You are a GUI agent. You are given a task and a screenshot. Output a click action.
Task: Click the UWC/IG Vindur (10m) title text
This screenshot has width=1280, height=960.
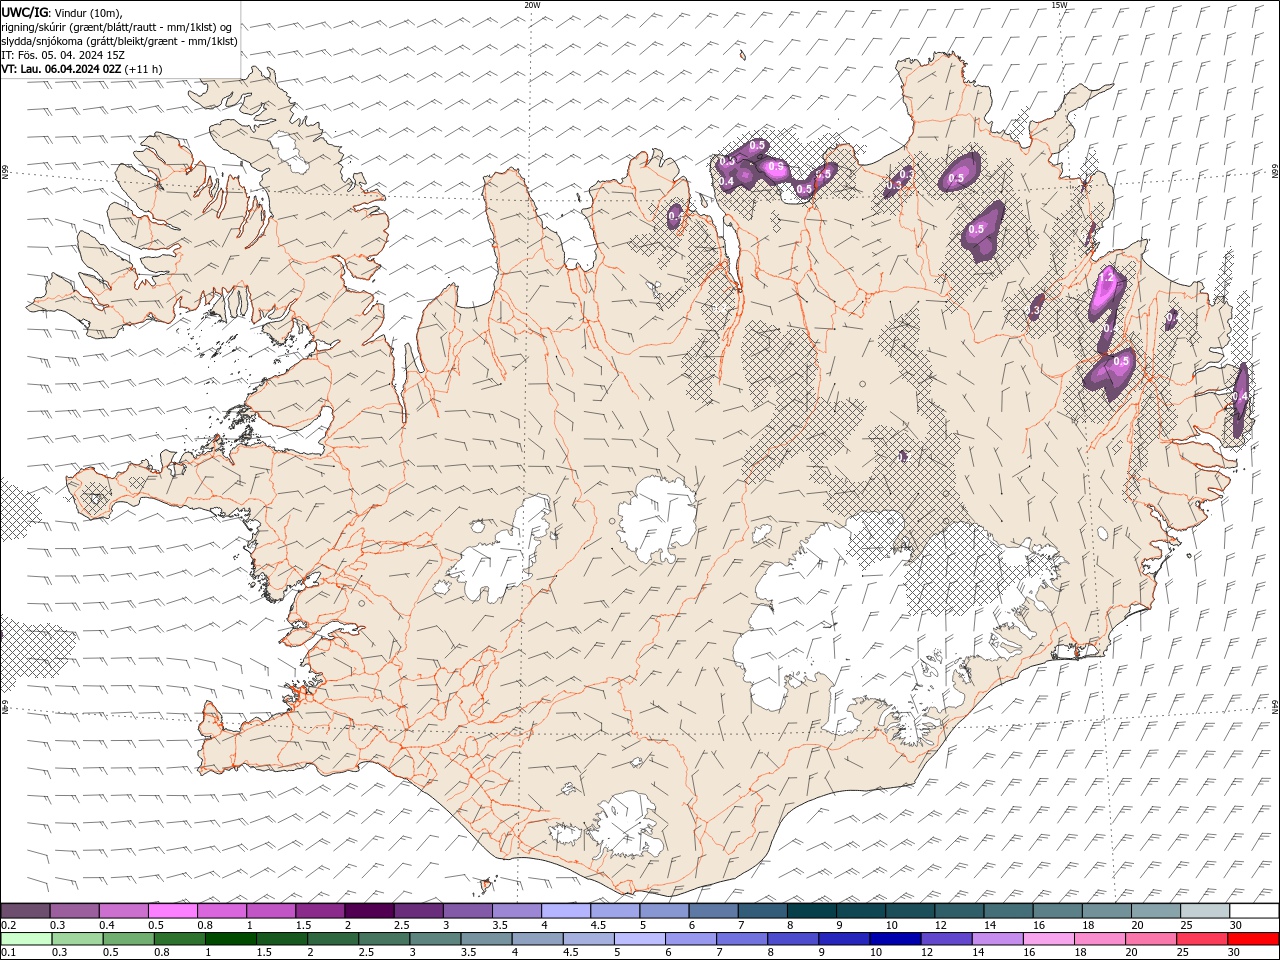[61, 12]
